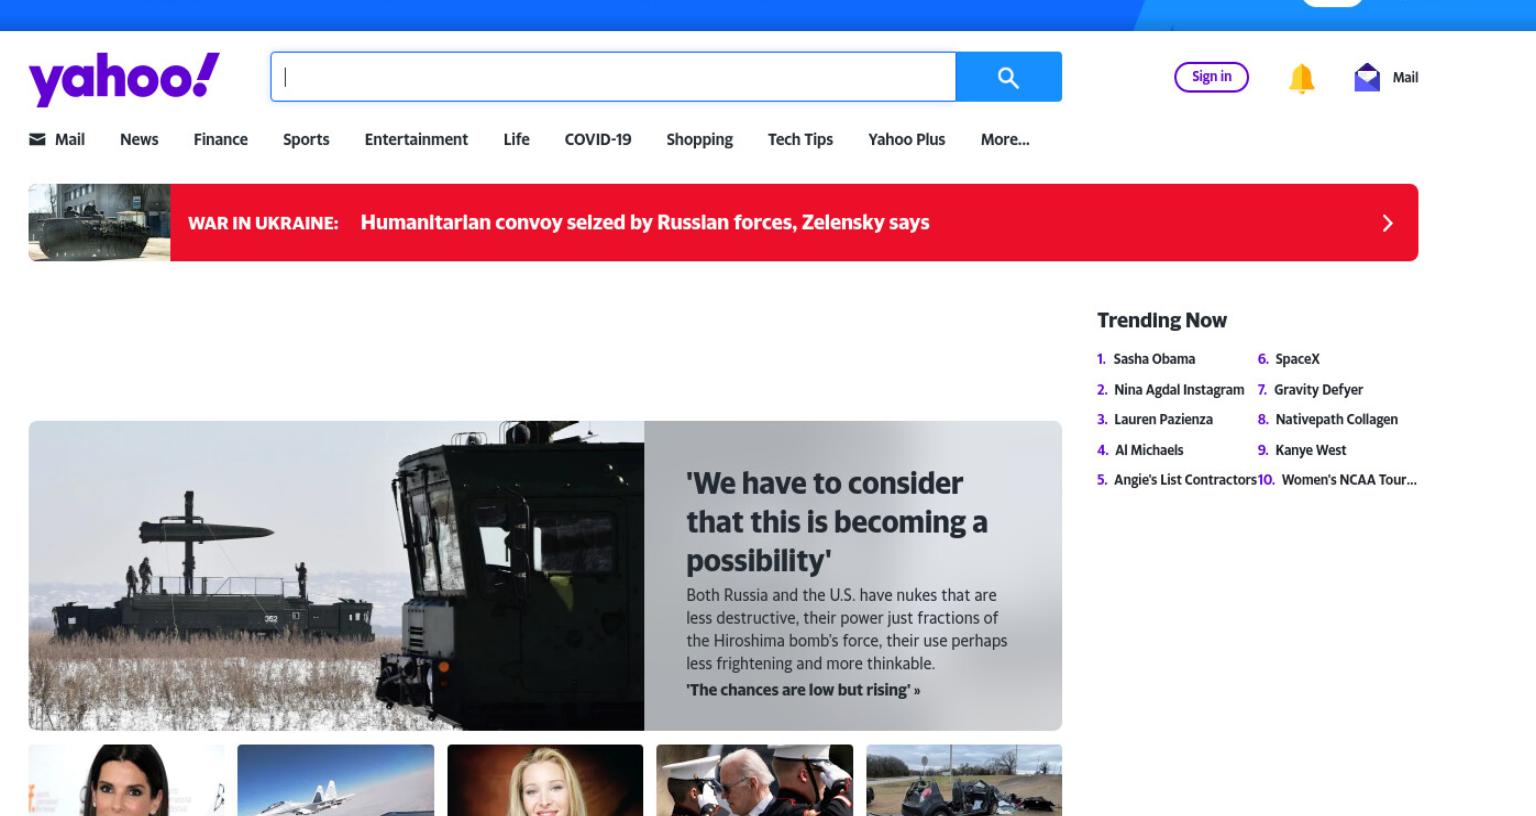
Task: Click WAR IN UKRAINE label
Action: tap(263, 223)
